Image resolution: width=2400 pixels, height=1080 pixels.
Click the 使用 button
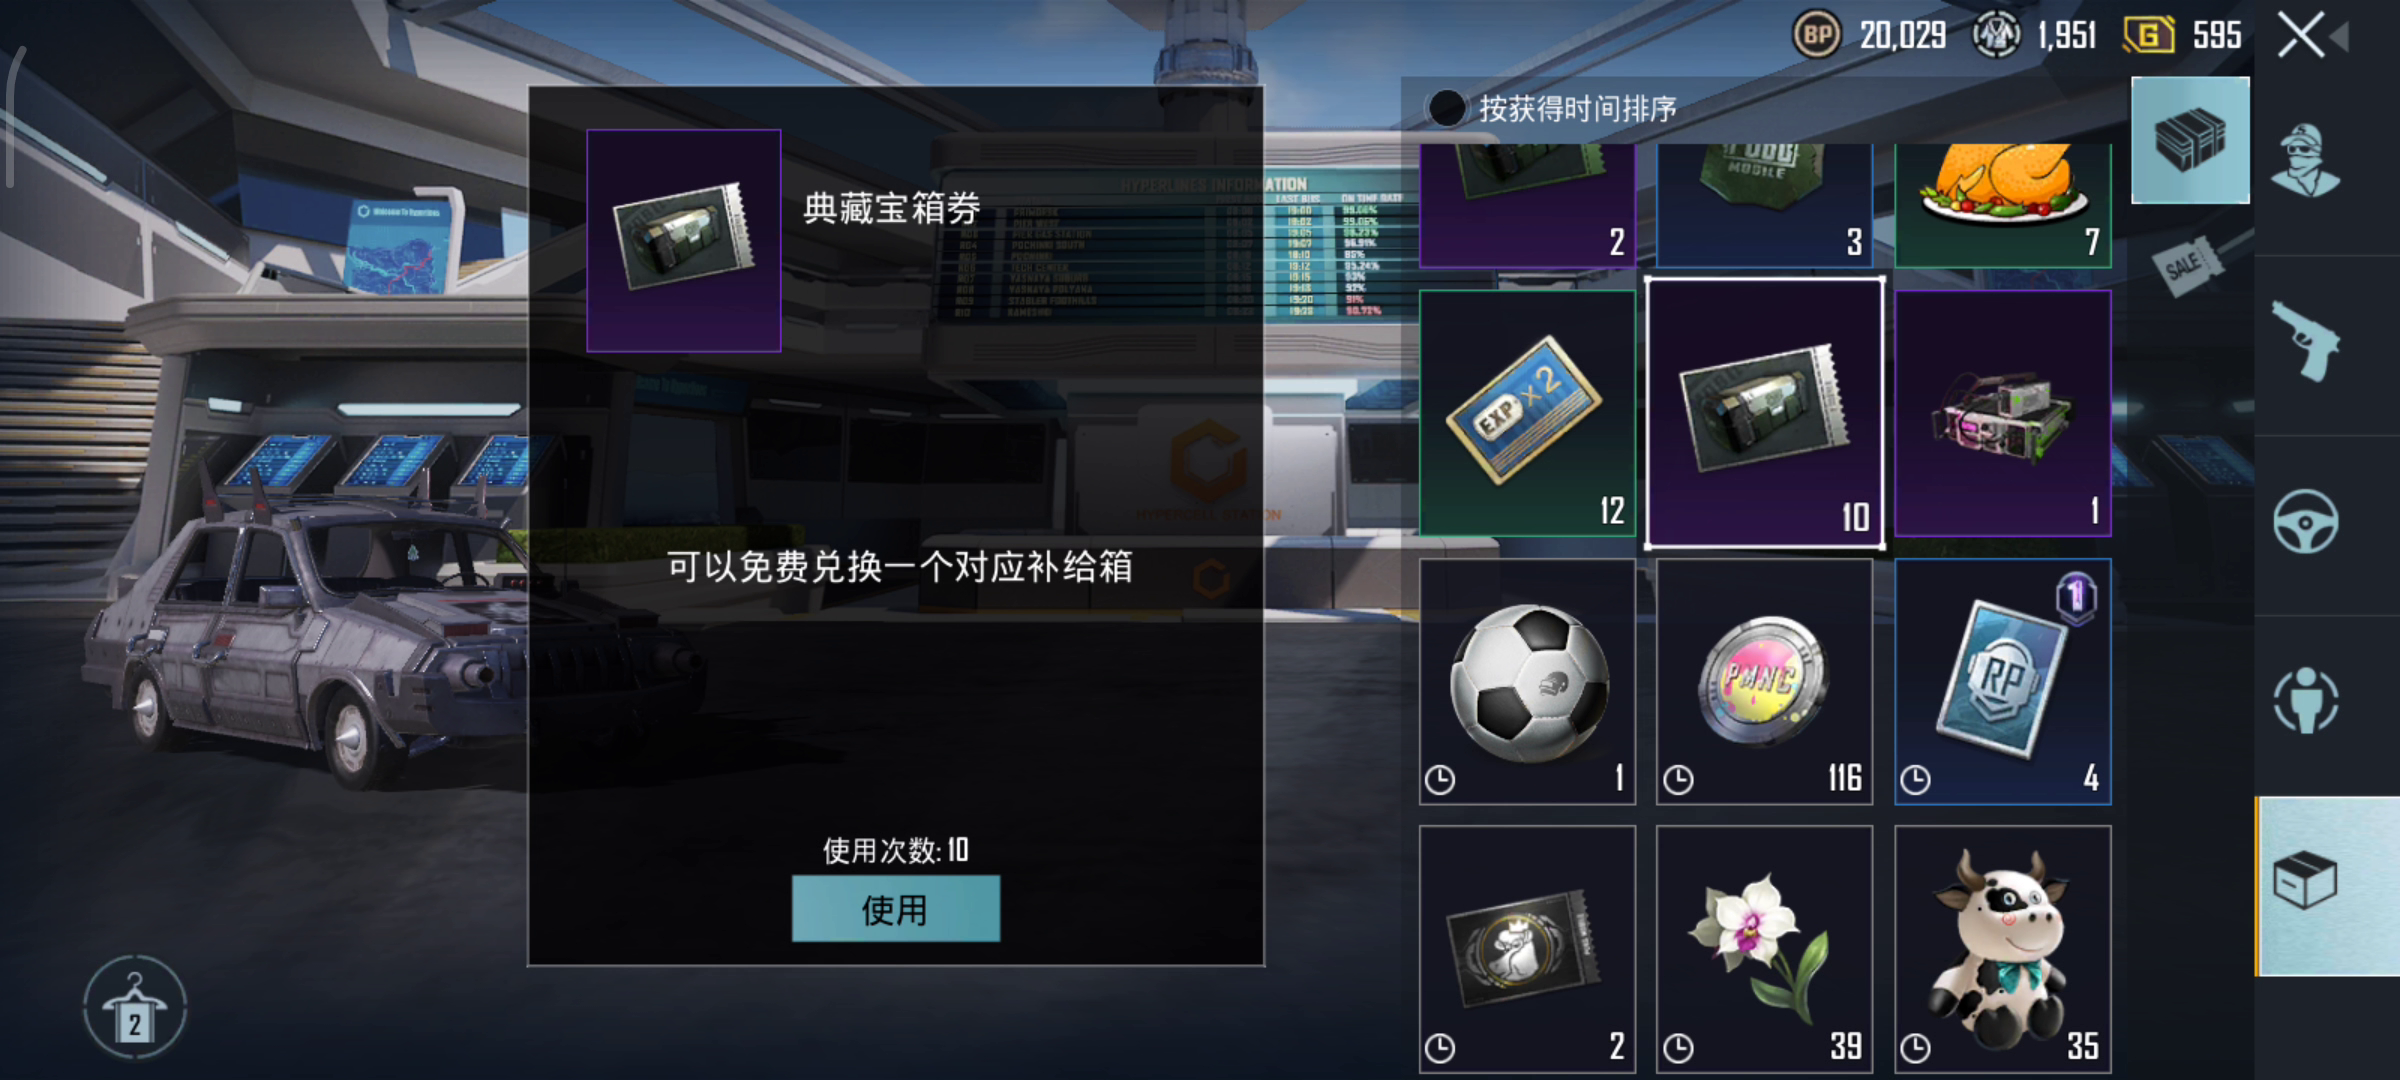coord(895,909)
